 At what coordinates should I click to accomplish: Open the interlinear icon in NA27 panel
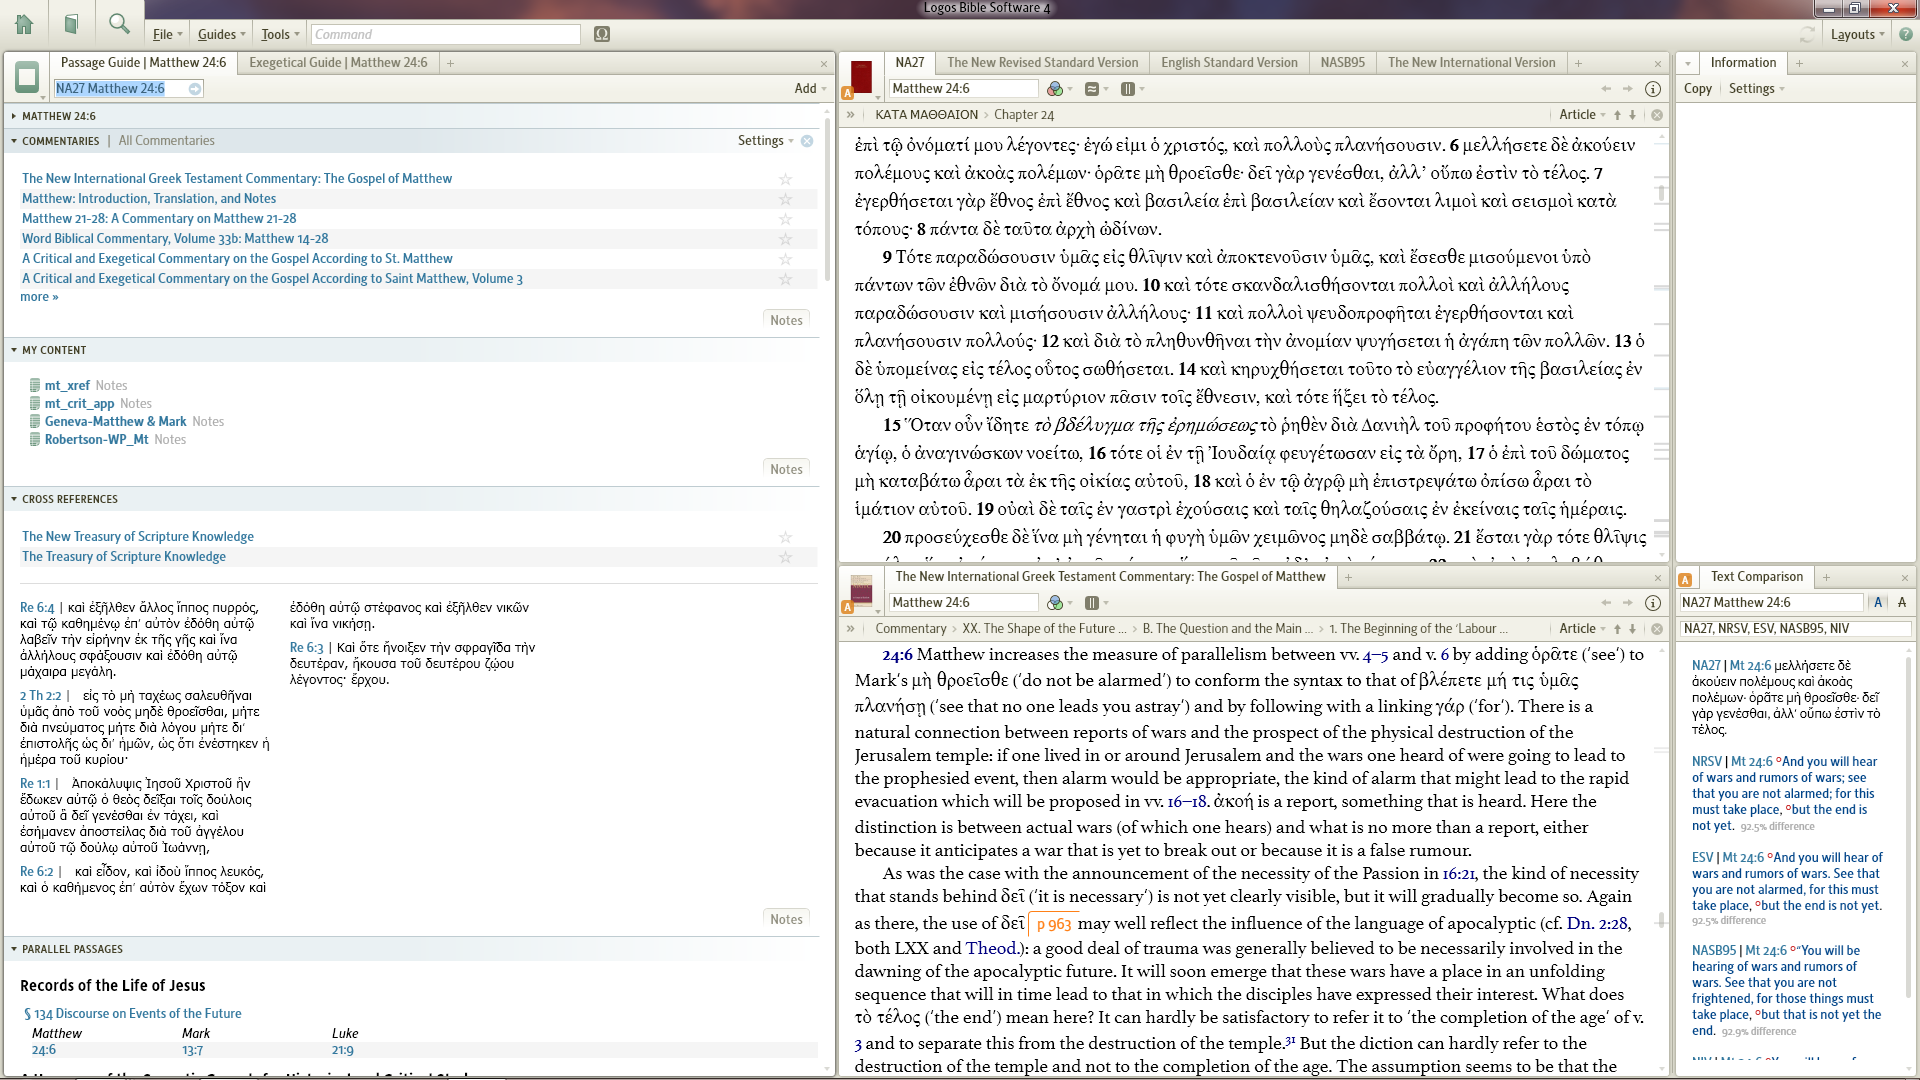pyautogui.click(x=1092, y=89)
